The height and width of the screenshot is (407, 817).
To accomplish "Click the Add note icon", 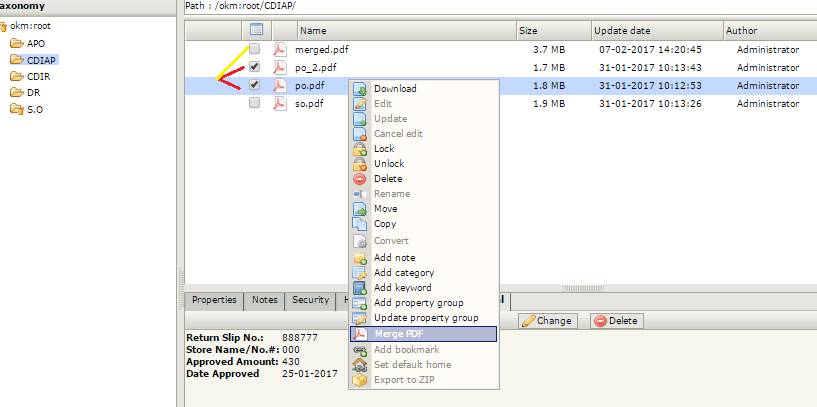I will tap(361, 258).
